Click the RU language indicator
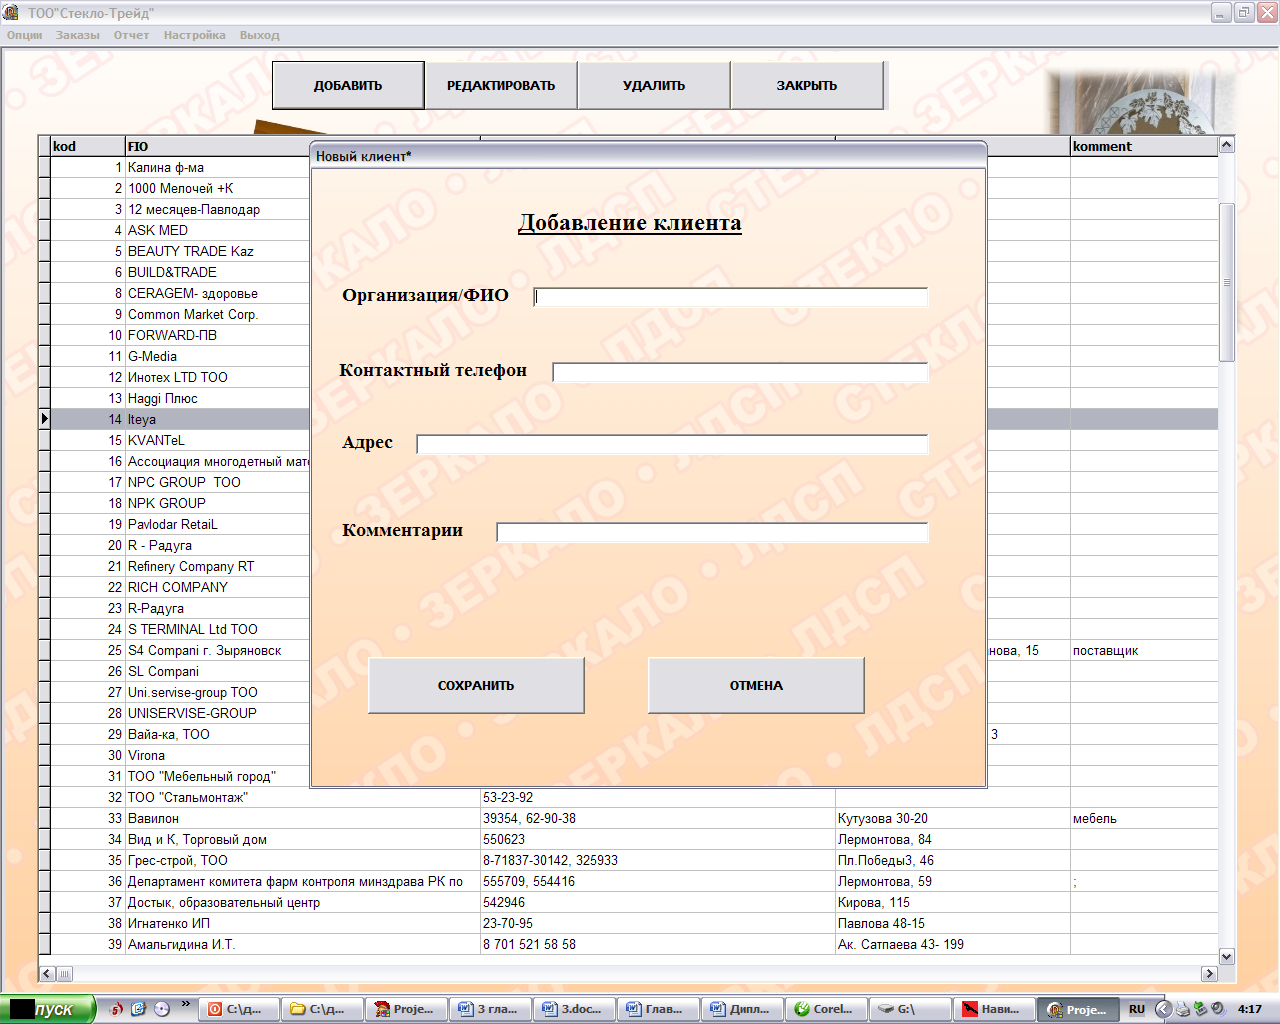This screenshot has height=1024, width=1280. point(1137,1009)
